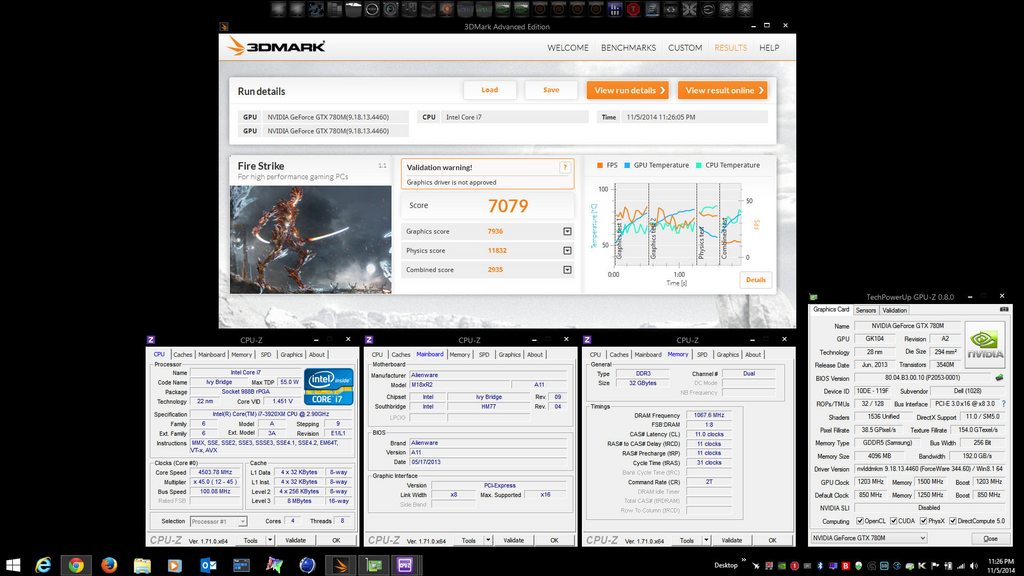Open Internet Explorer from taskbar

point(43,565)
